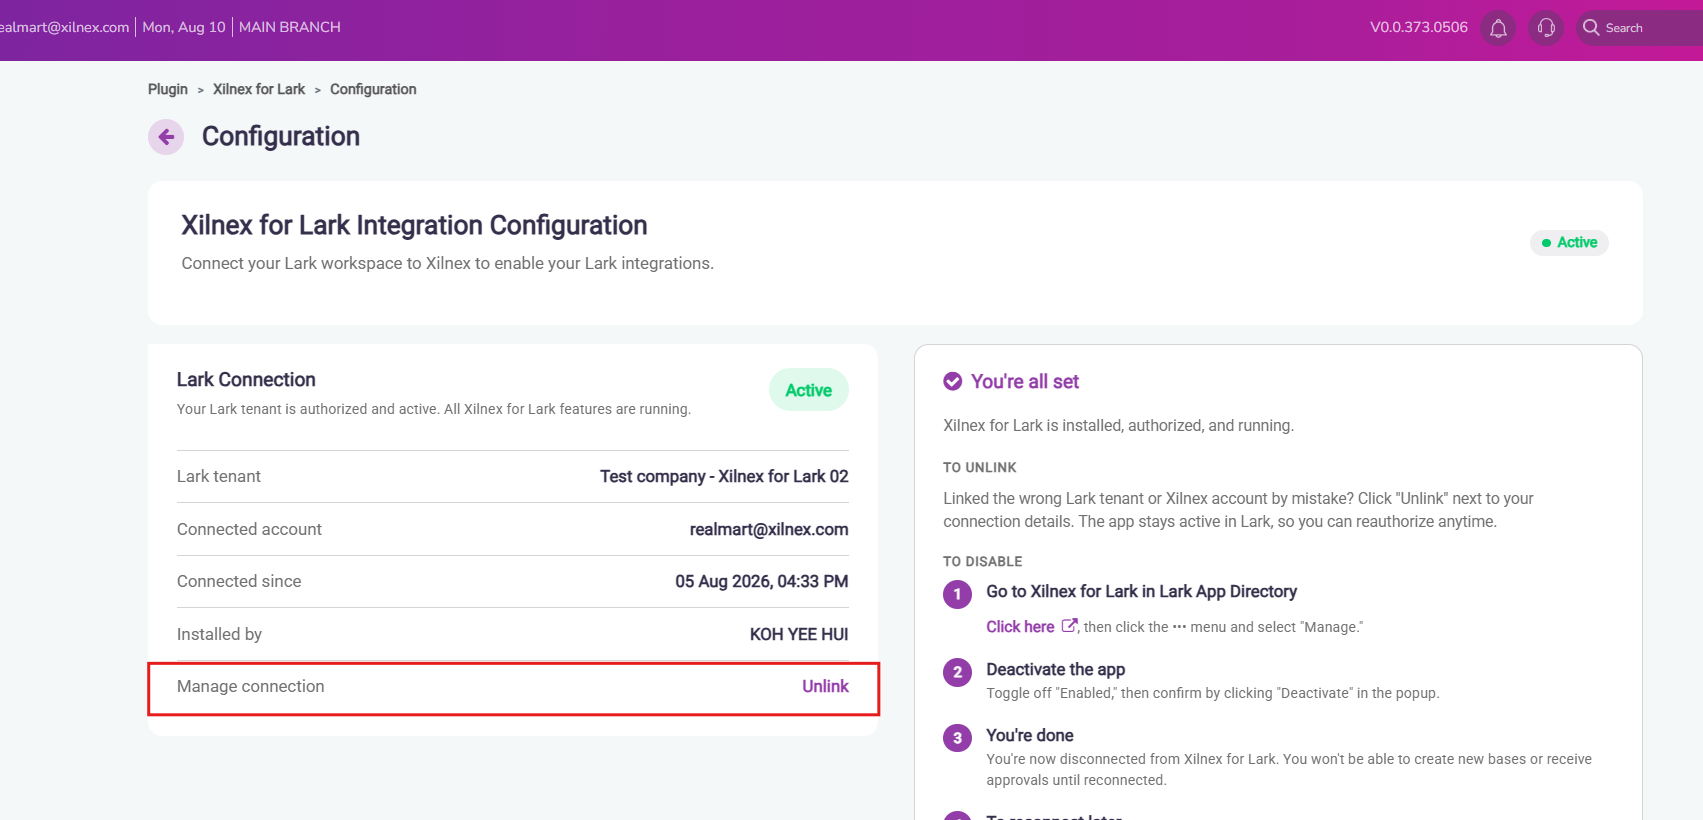Click the Manage connection label

(x=251, y=686)
